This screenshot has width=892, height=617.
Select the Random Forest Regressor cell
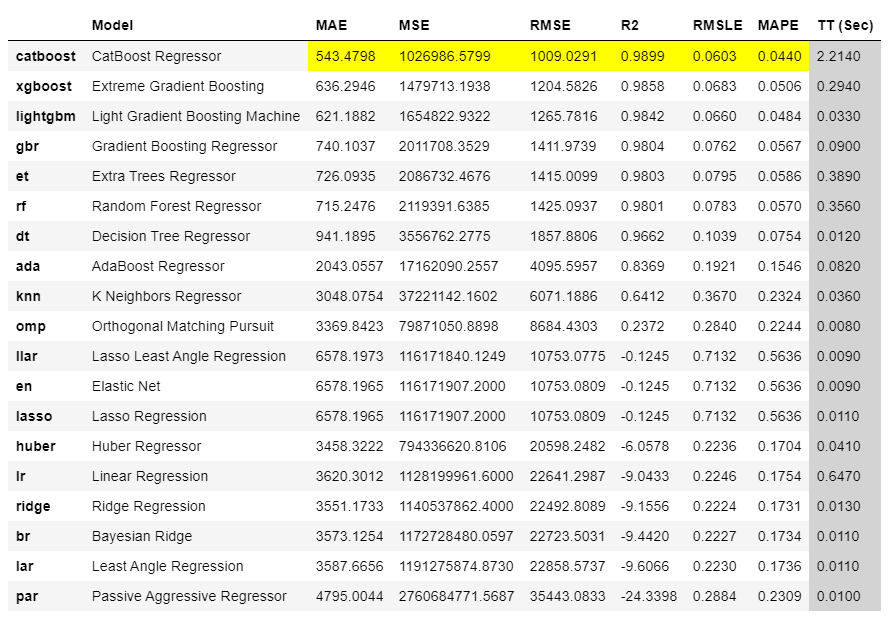pyautogui.click(x=176, y=207)
